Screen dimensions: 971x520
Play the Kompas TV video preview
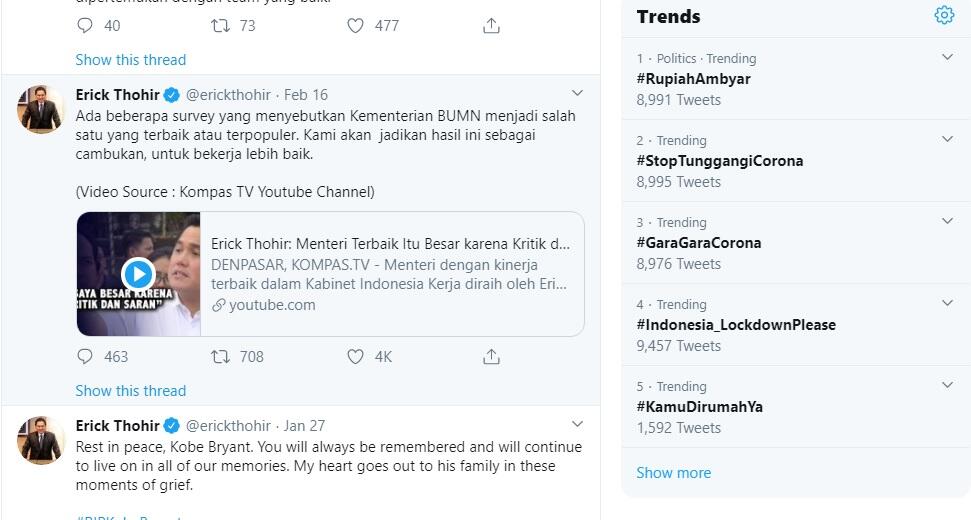point(138,274)
